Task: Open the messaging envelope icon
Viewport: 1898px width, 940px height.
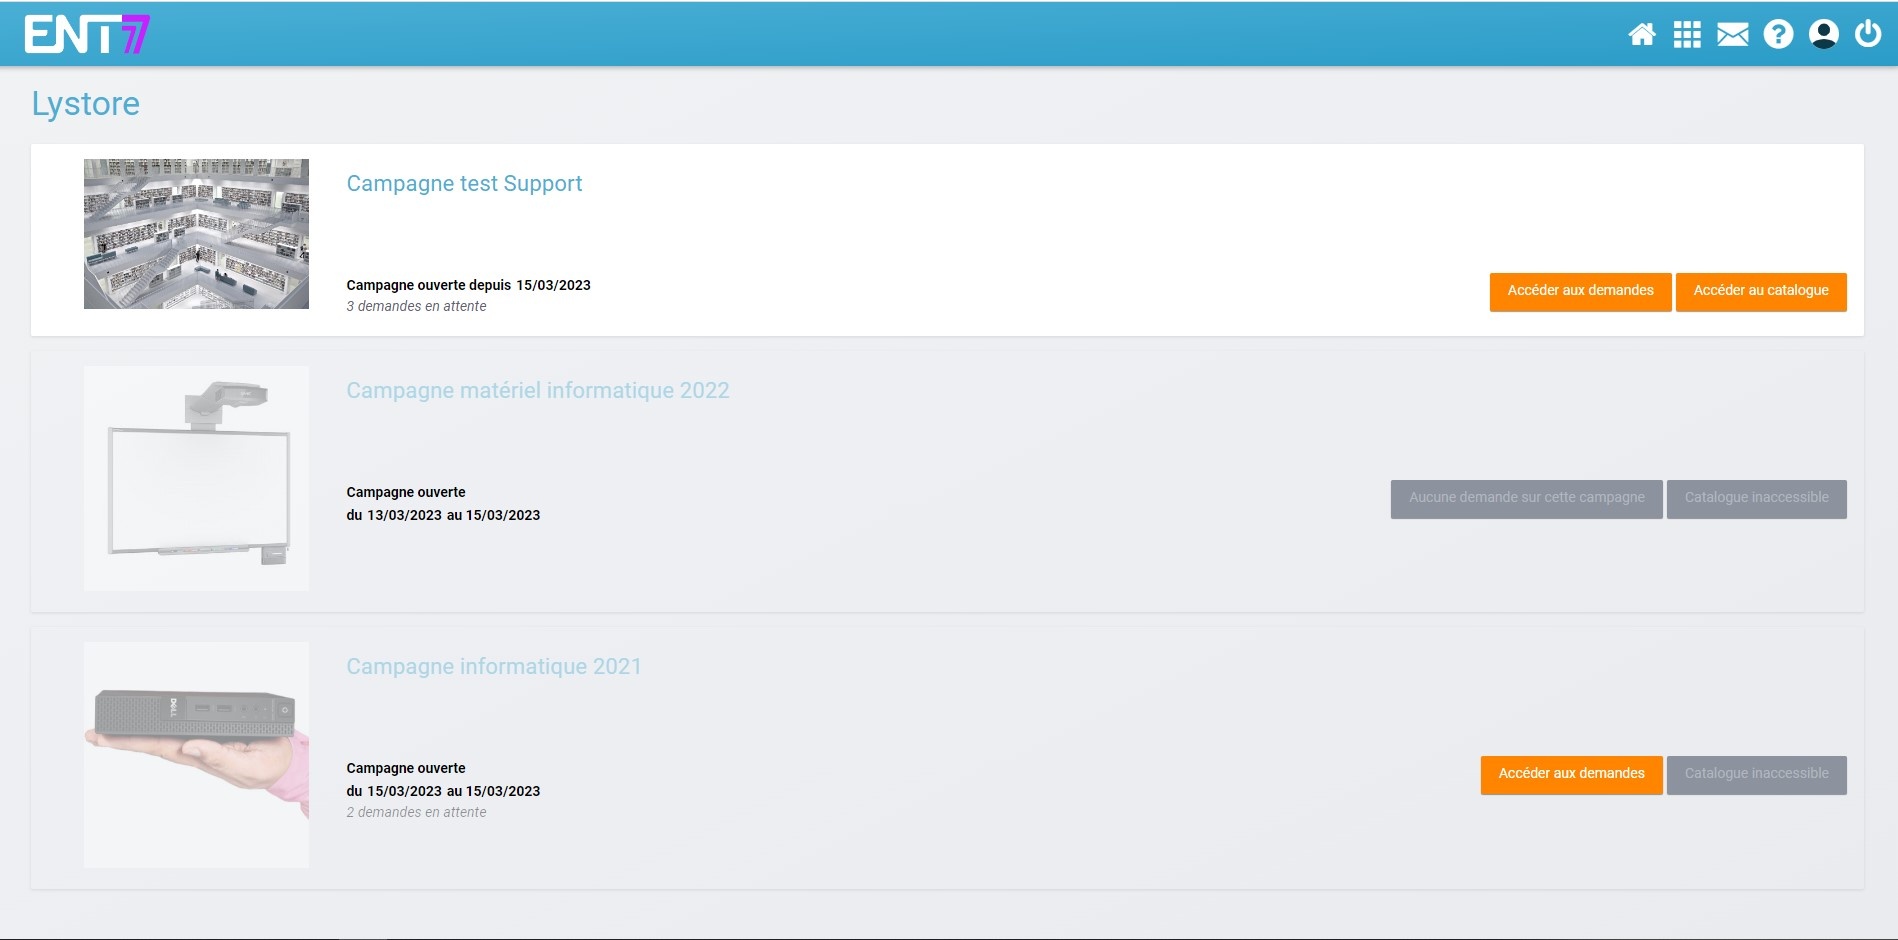Action: [x=1732, y=35]
